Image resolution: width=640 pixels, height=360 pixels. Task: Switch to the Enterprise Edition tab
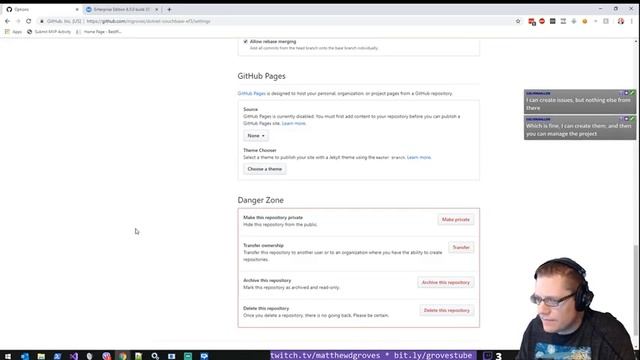[122, 9]
